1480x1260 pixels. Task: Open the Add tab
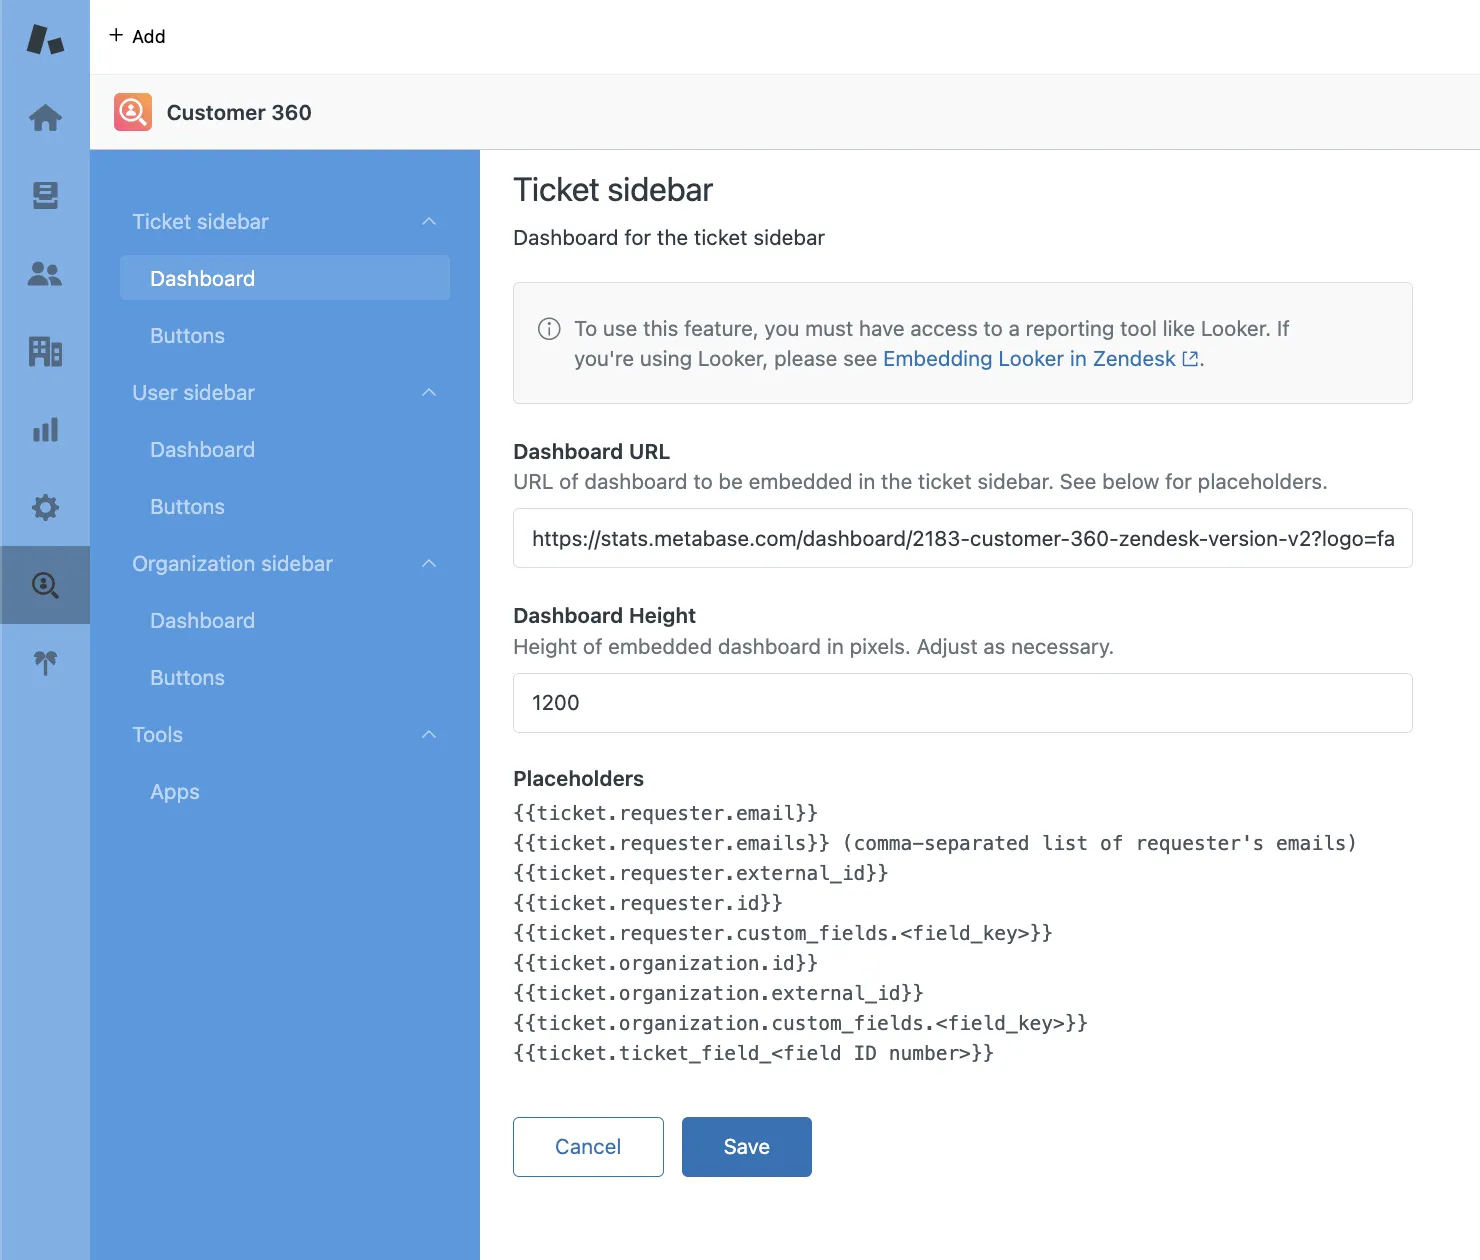tap(137, 36)
